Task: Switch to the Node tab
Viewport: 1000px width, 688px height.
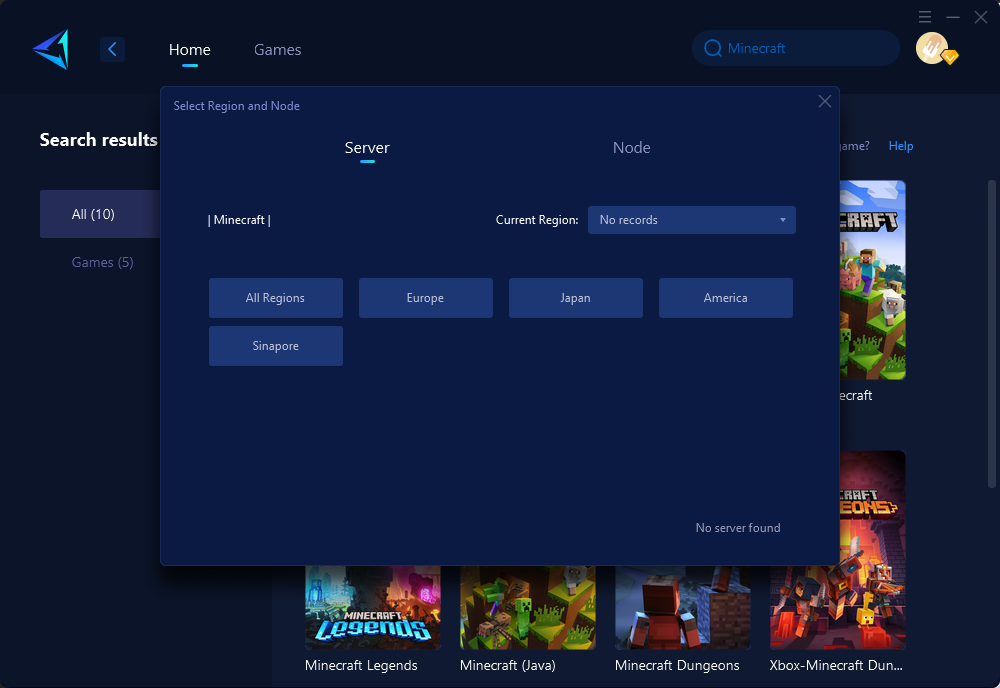Action: [x=631, y=148]
